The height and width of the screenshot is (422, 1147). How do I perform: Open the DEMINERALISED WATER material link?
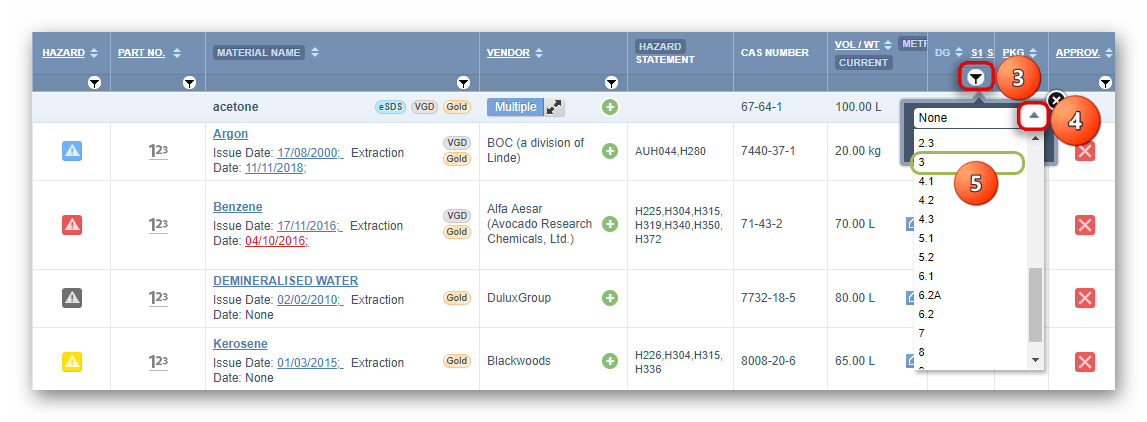pyautogui.click(x=285, y=281)
